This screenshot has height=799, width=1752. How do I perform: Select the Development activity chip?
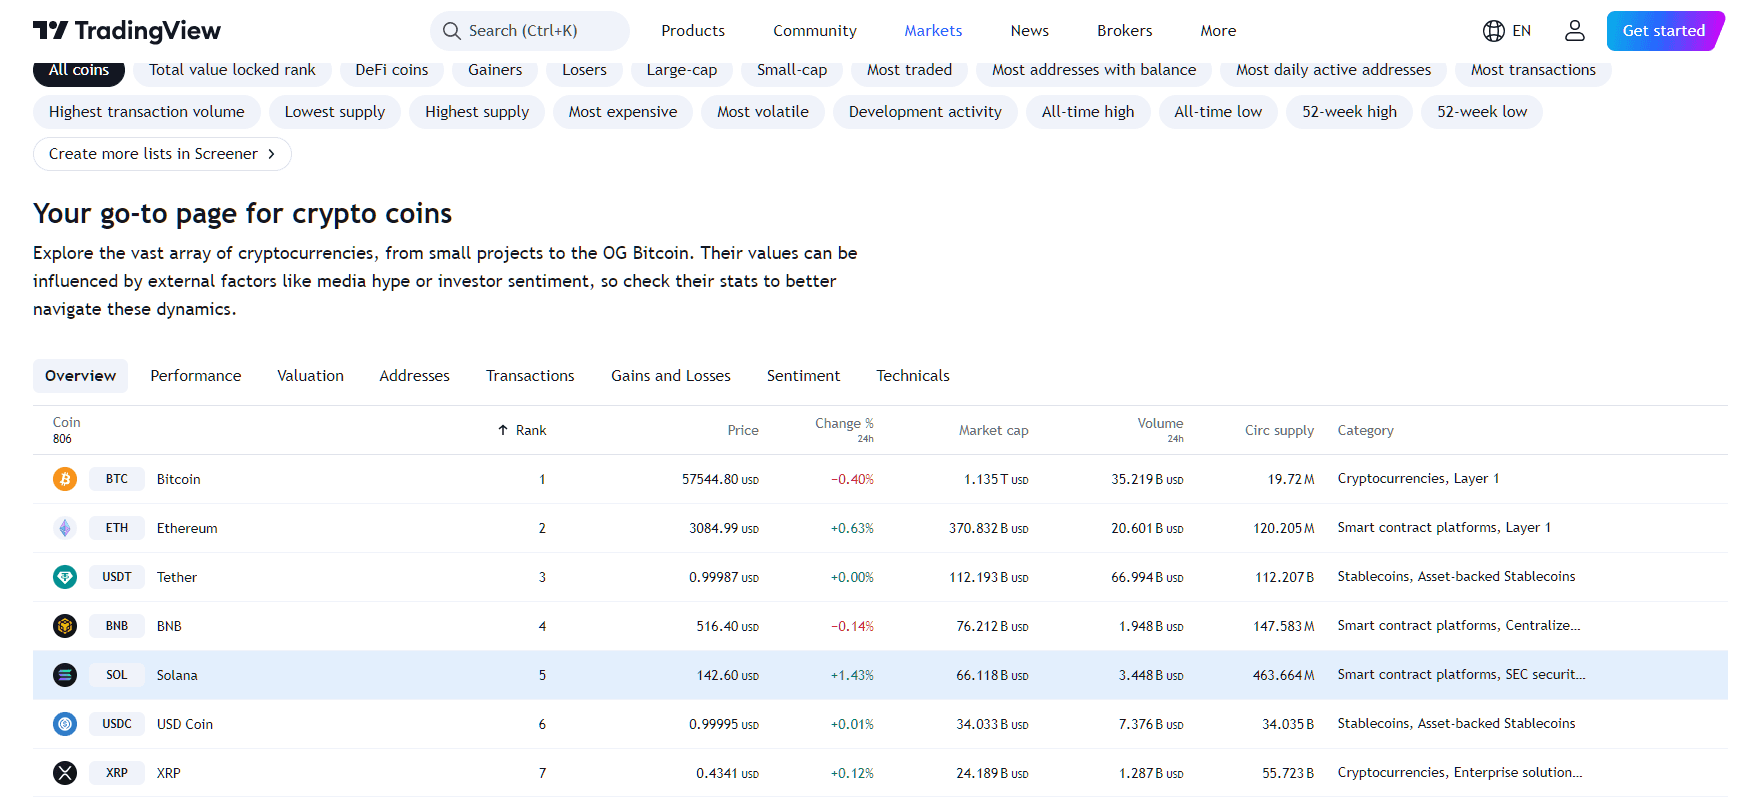925,112
